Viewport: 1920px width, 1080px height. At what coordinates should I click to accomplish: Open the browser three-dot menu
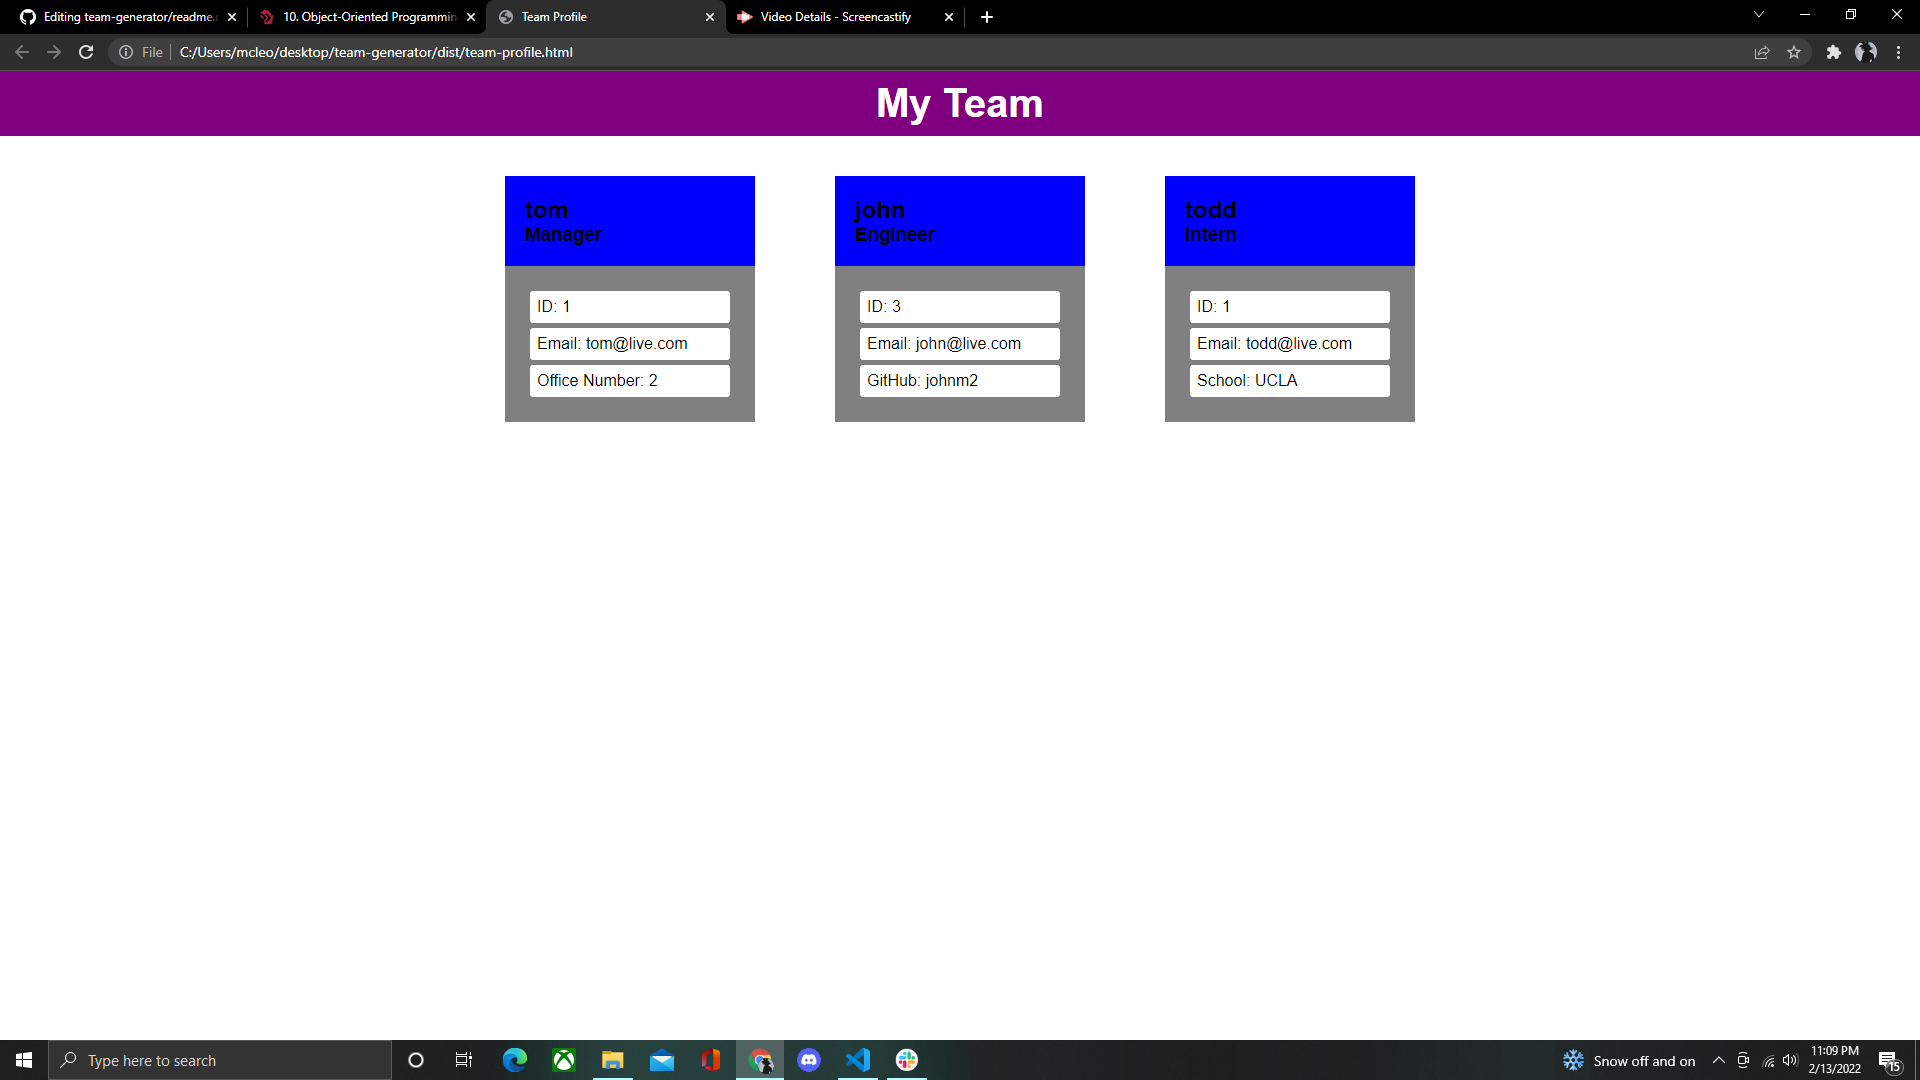1899,52
